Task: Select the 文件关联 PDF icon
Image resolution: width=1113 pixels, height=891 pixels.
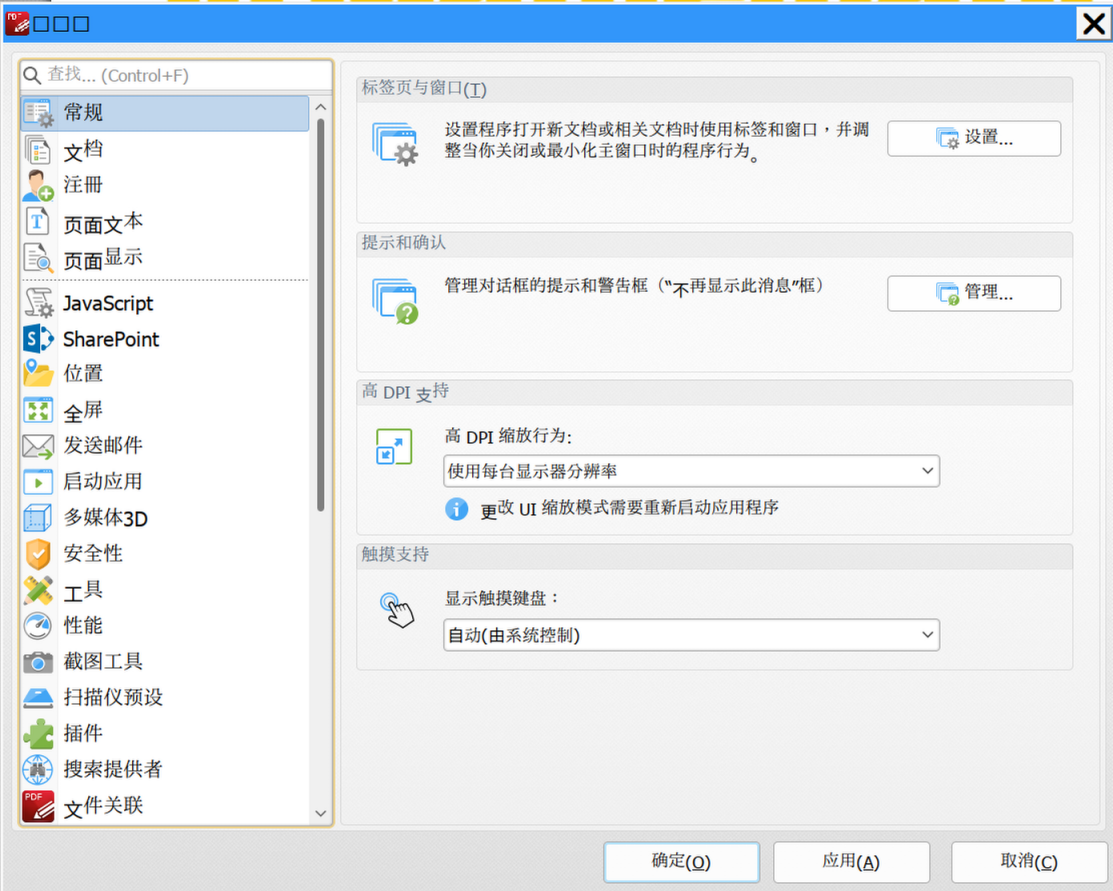Action: point(38,805)
